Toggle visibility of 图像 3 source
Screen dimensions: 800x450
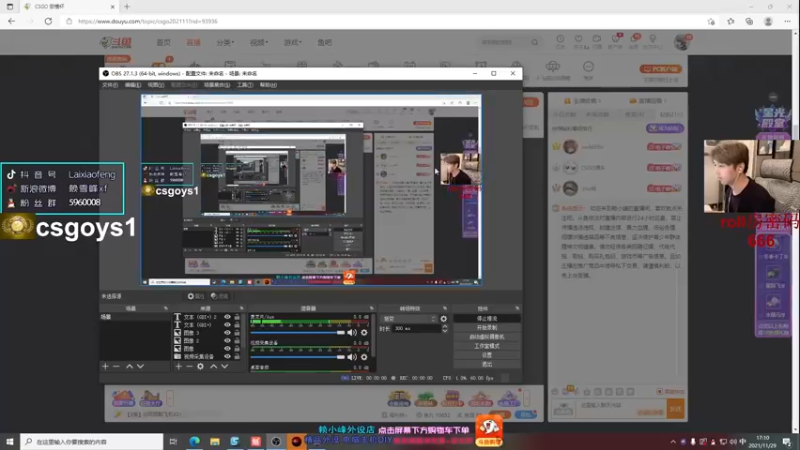tap(227, 333)
